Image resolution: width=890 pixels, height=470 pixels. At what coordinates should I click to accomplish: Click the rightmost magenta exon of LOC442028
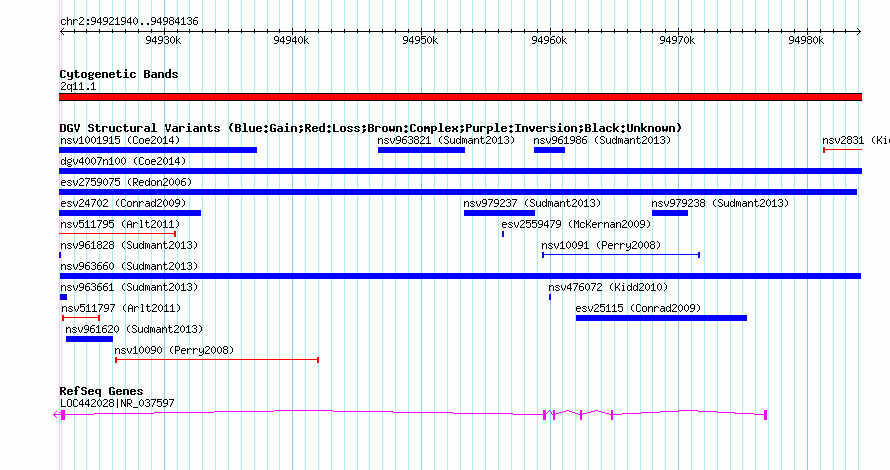click(x=766, y=415)
